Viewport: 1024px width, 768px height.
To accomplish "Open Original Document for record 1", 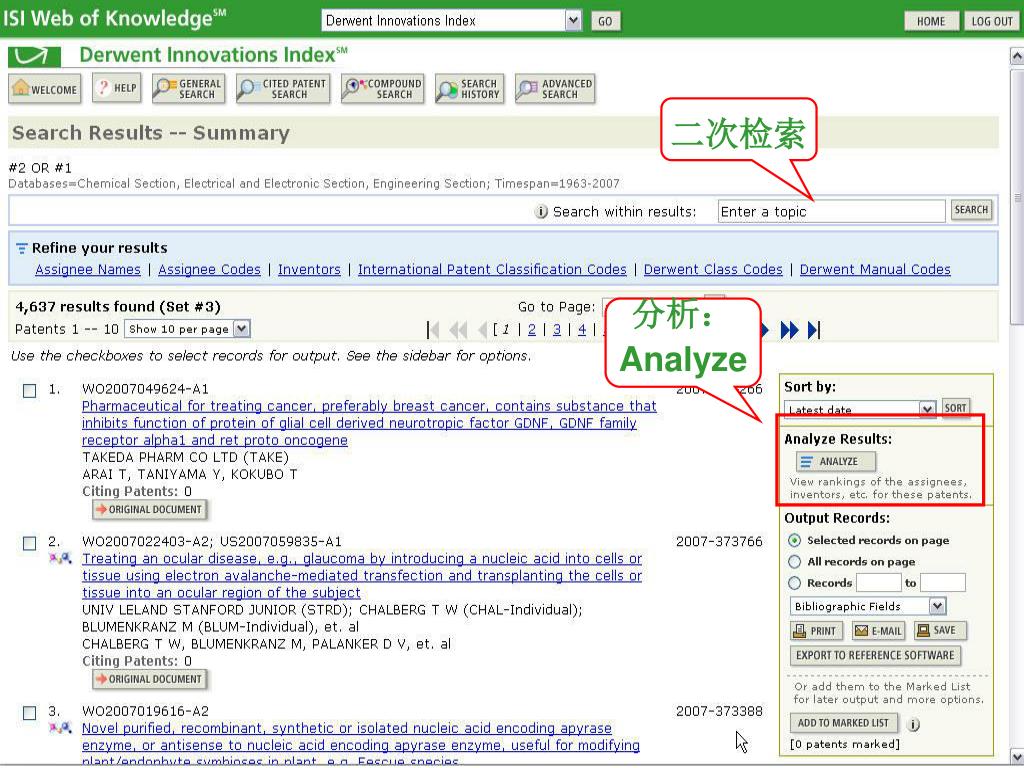I will point(150,509).
